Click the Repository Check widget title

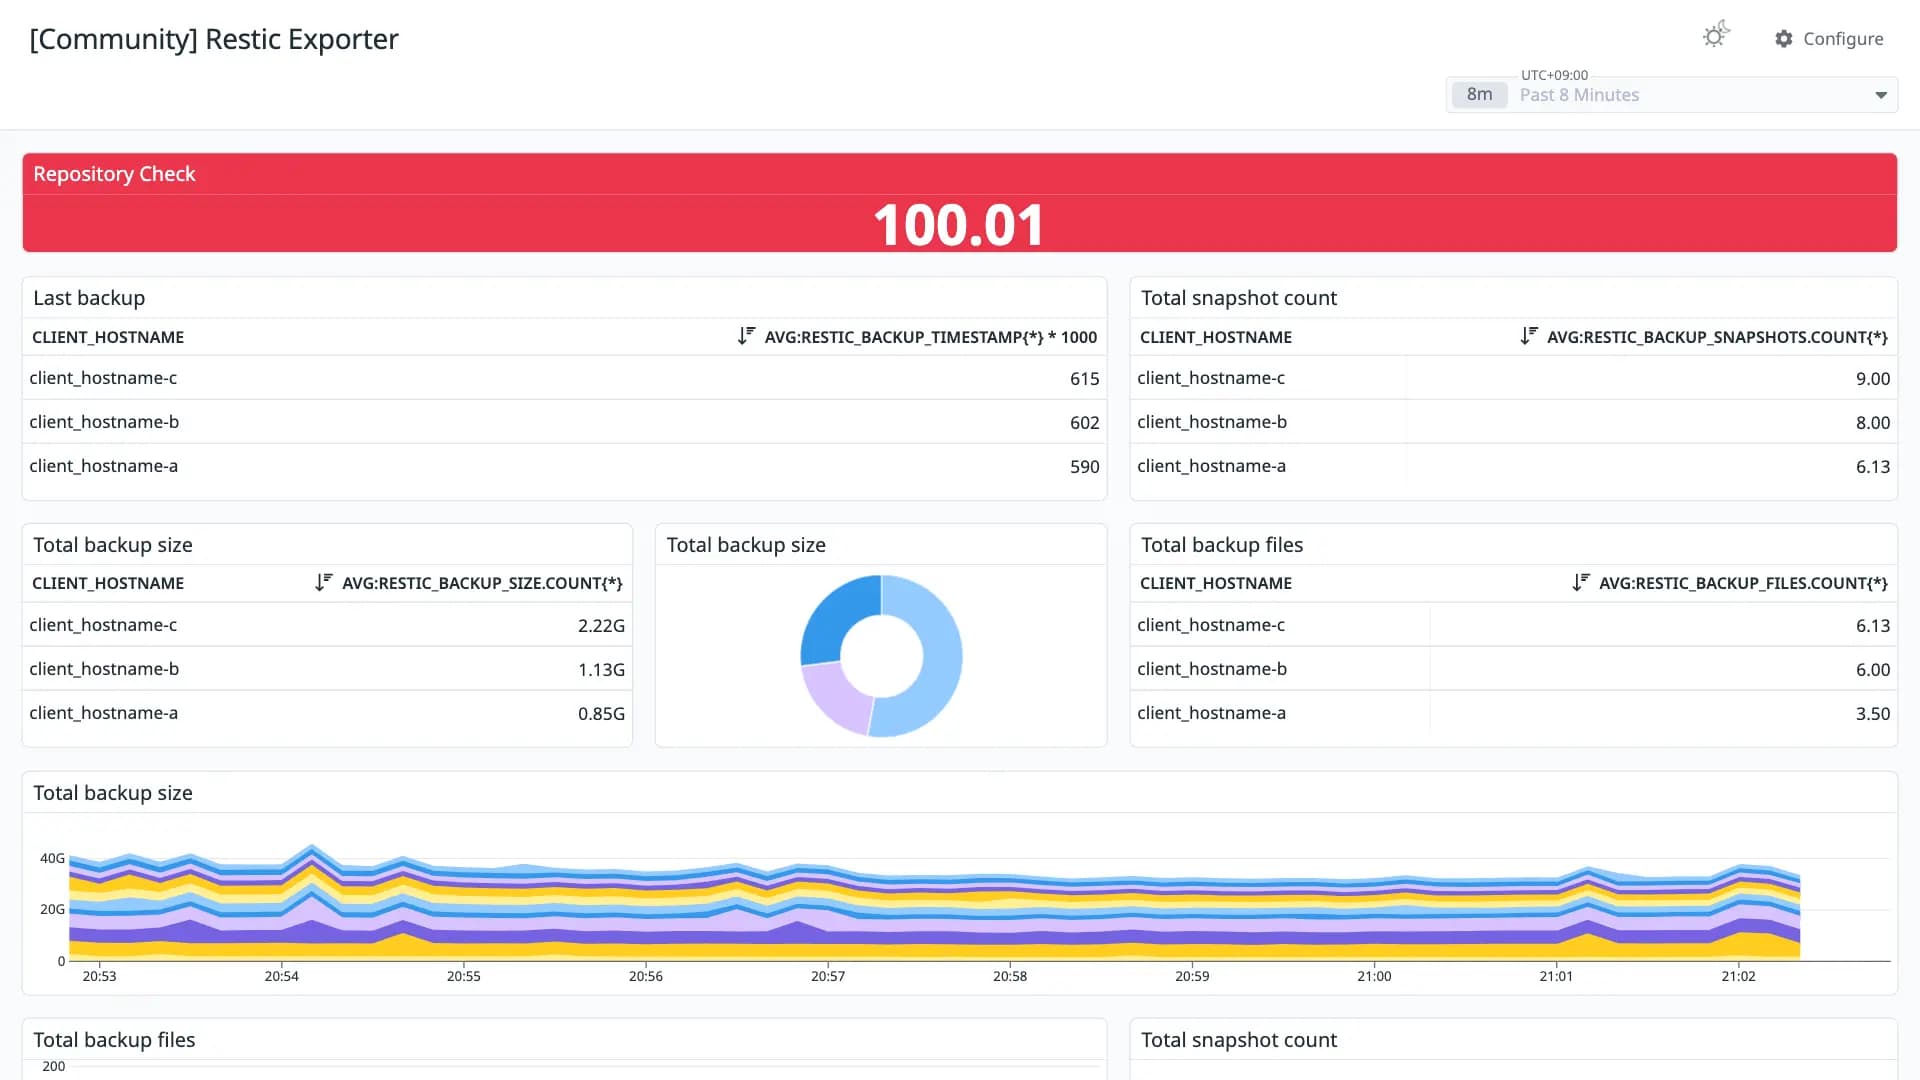point(114,174)
